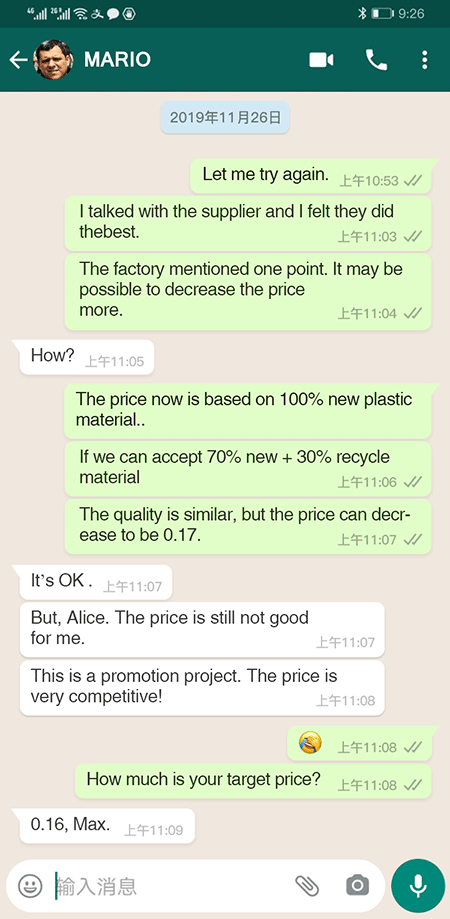The height and width of the screenshot is (919, 450).
Task: Open the three-dot more options menu
Action: coord(425,60)
